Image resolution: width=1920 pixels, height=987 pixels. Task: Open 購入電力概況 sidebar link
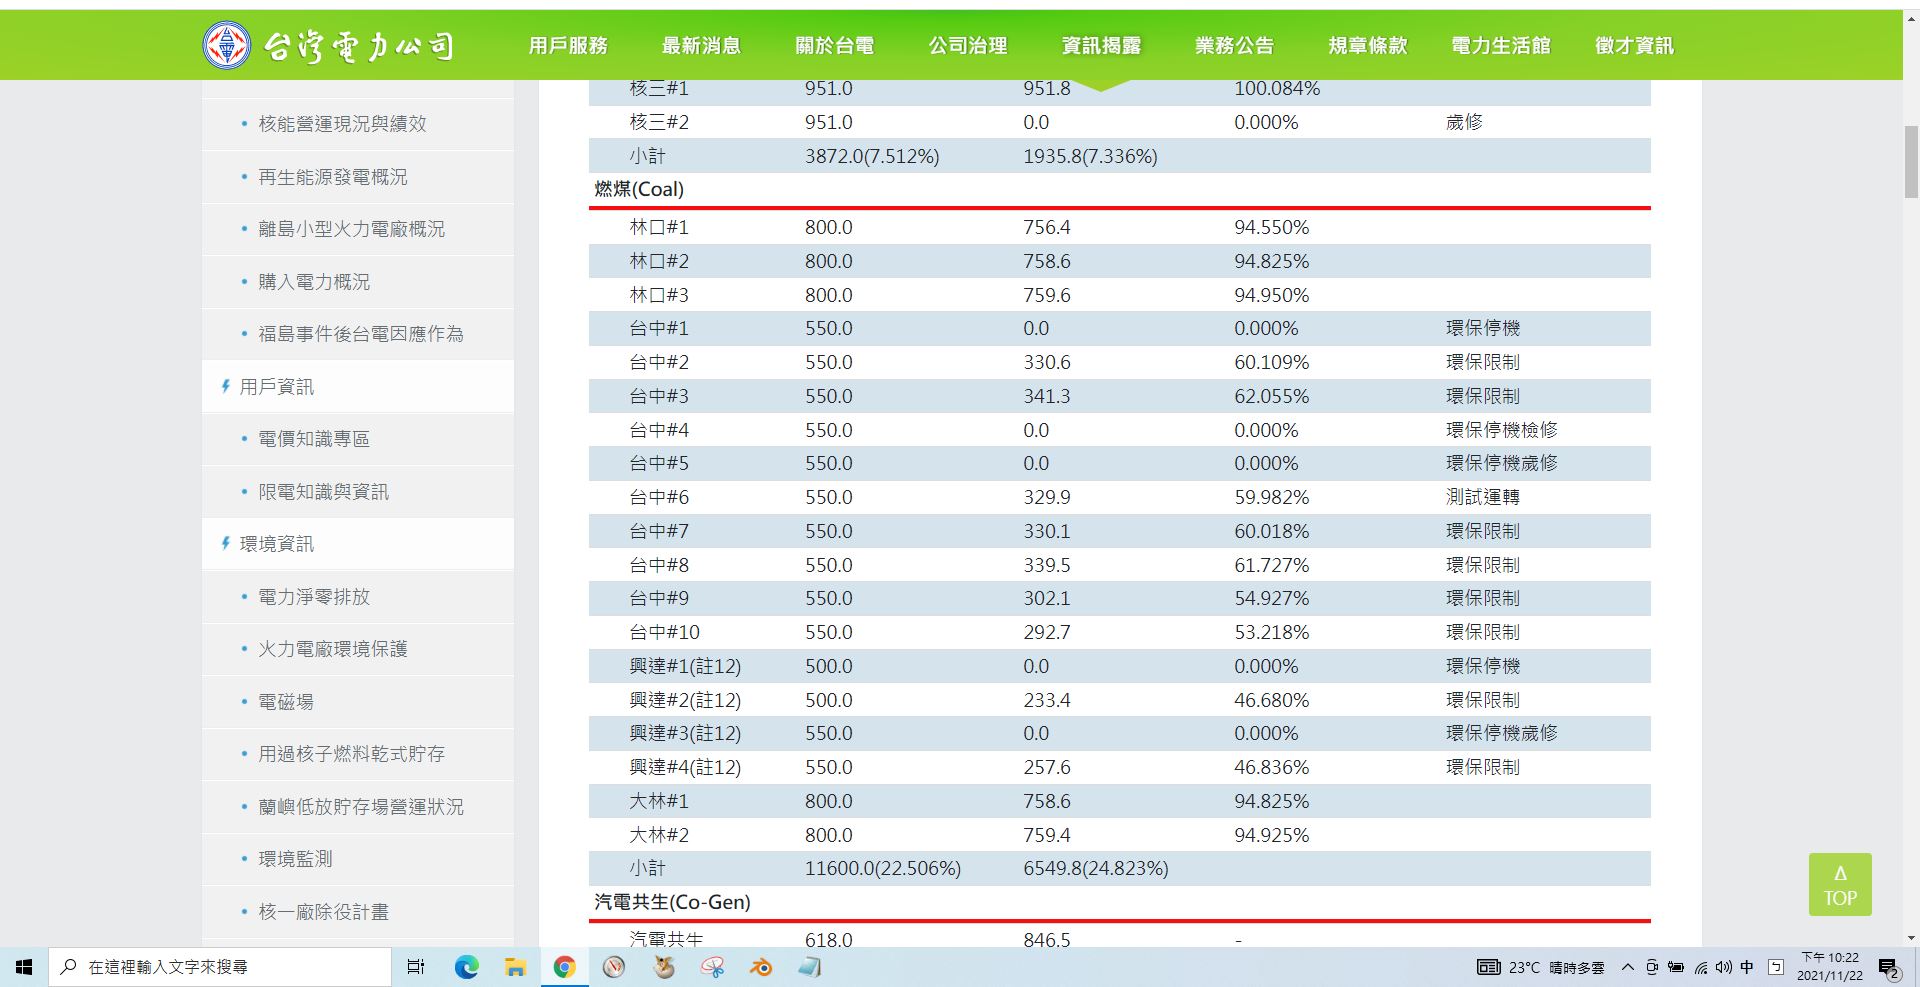click(x=314, y=282)
